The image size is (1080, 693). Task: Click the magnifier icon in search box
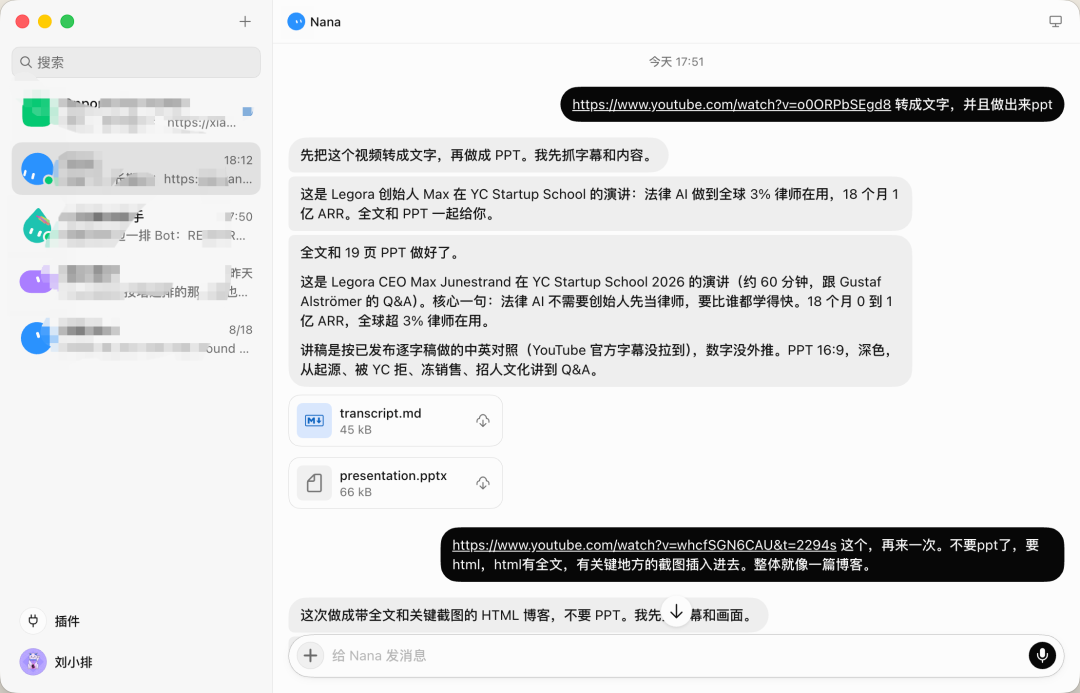click(x=25, y=62)
